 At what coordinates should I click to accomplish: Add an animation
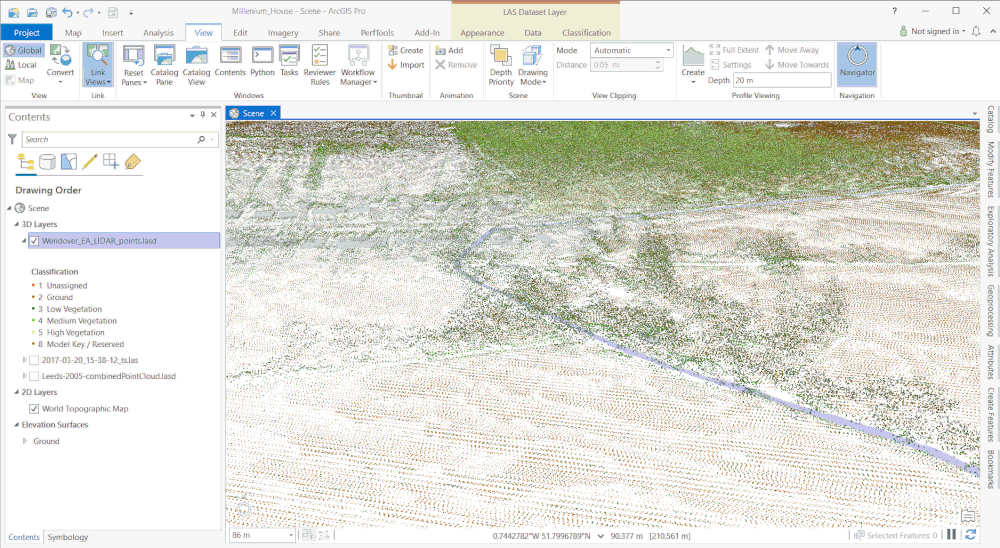449,50
